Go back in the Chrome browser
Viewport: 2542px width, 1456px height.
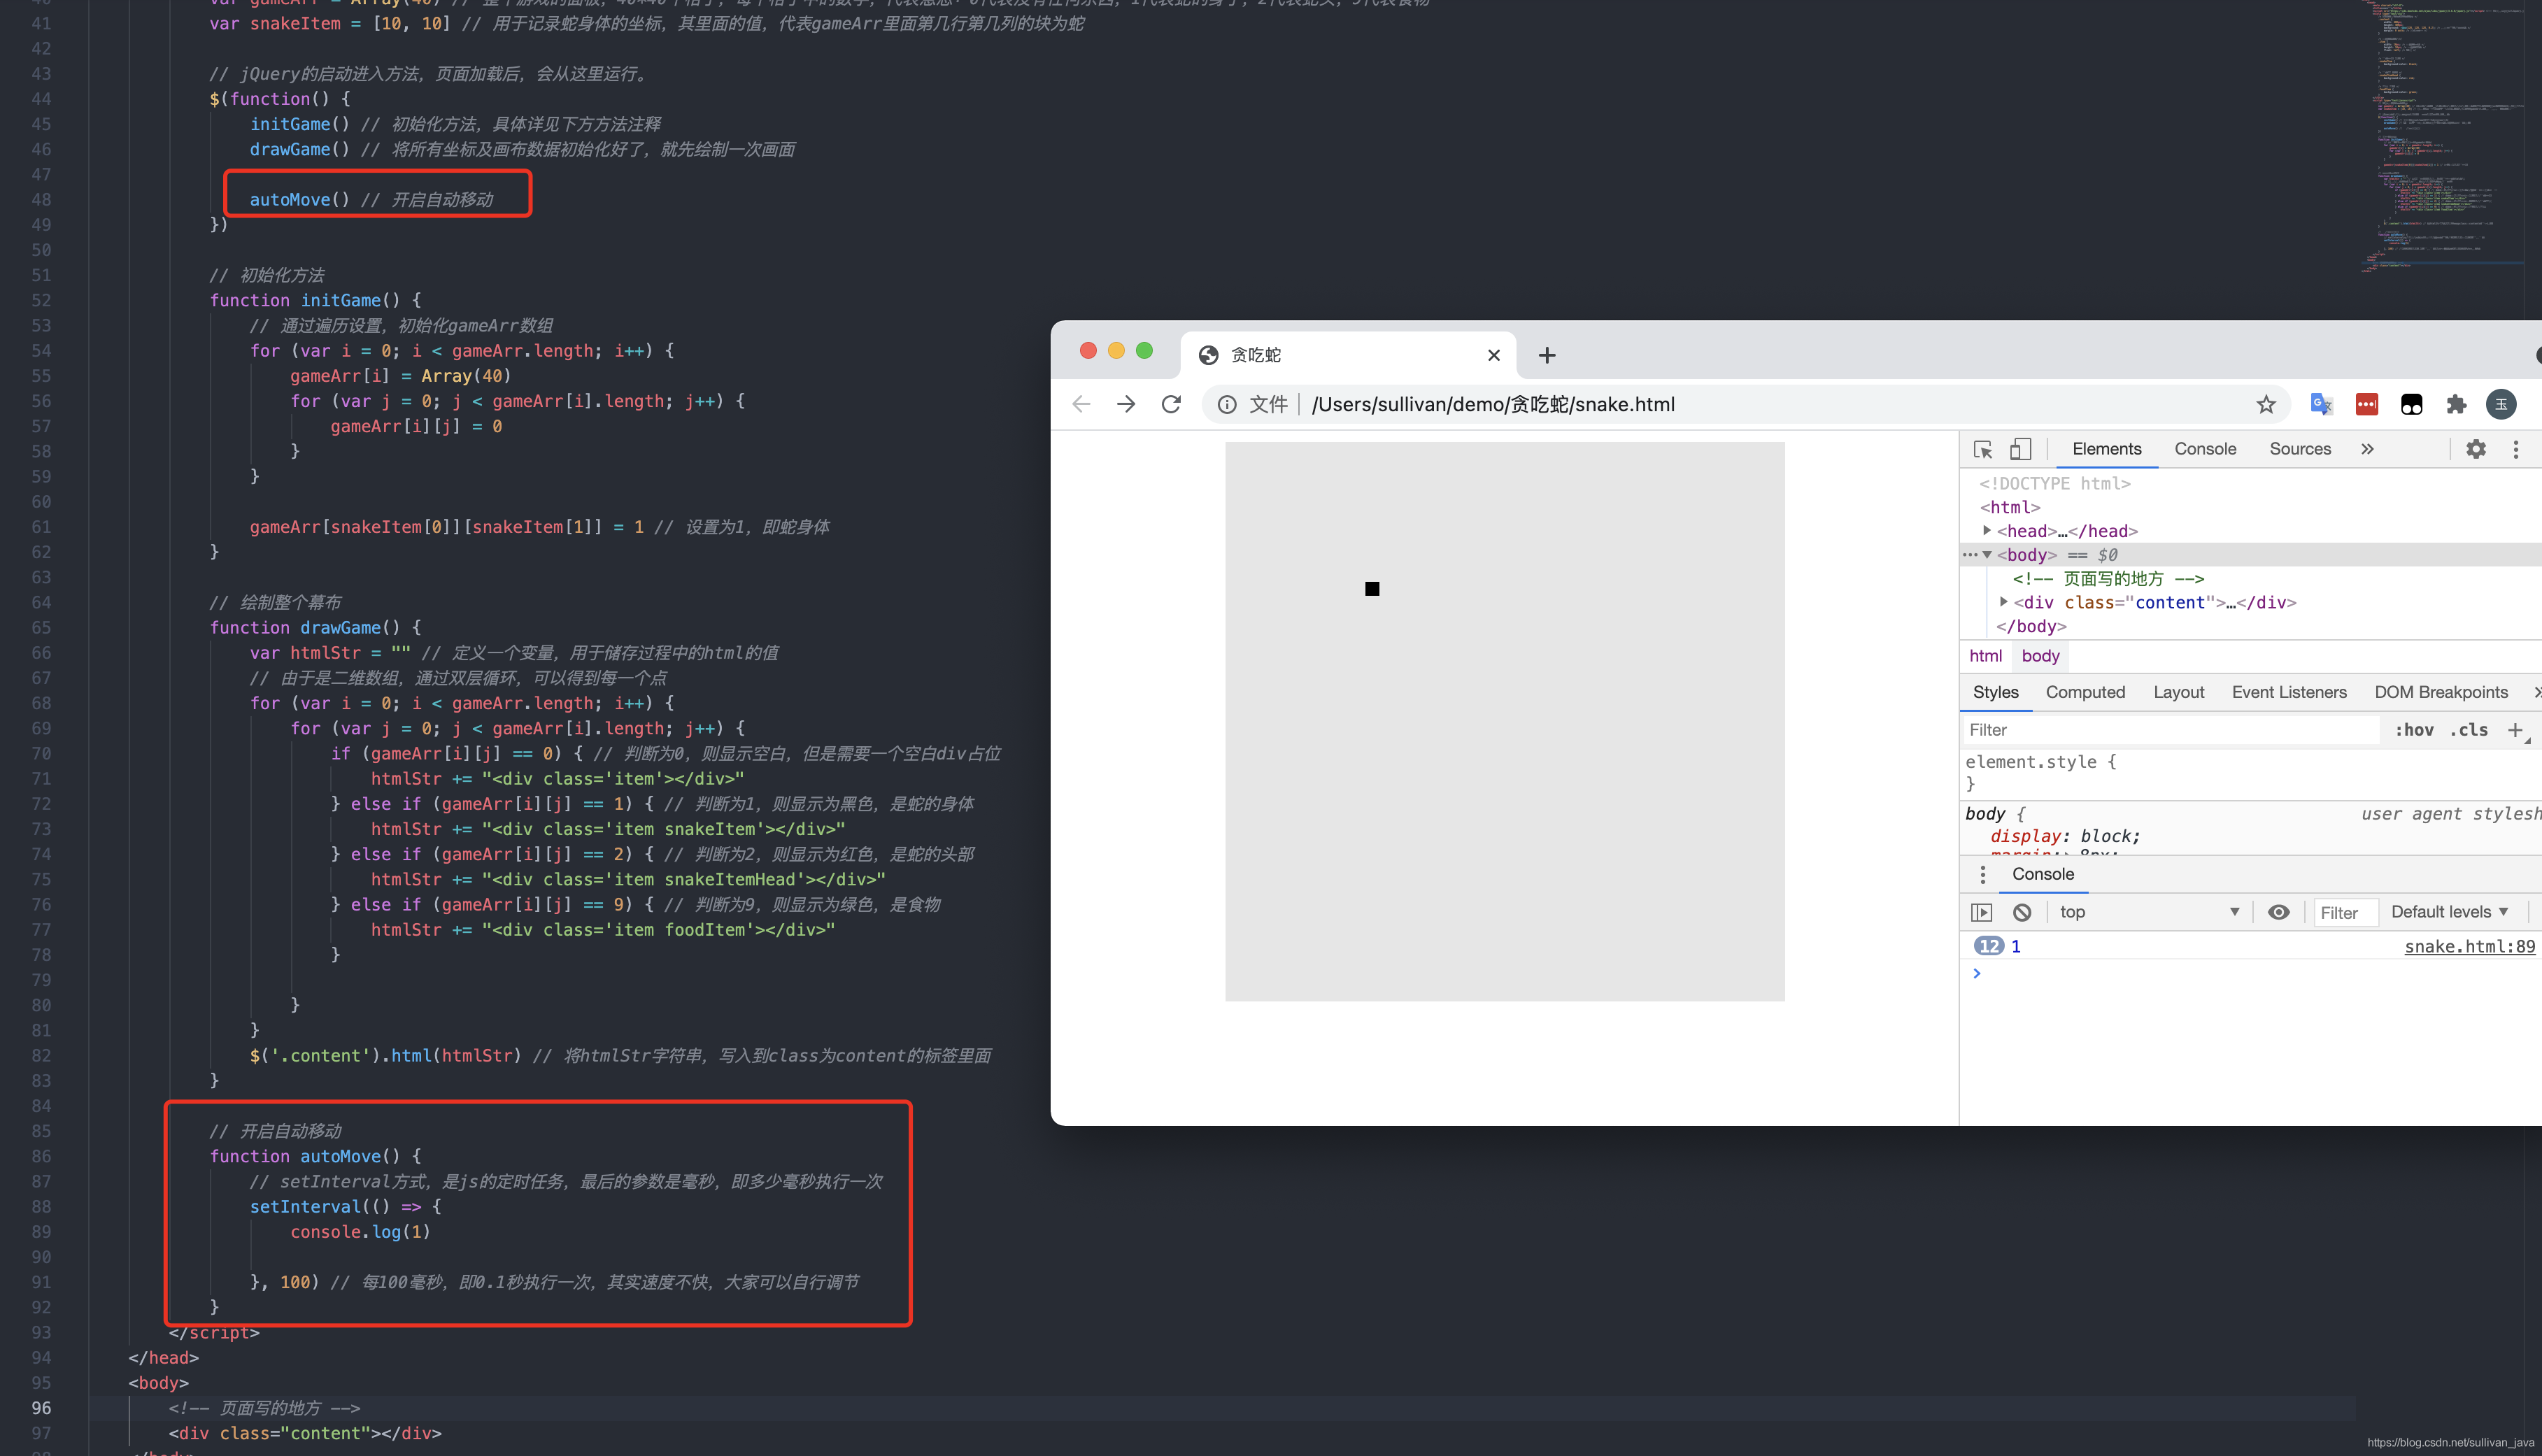coord(1081,404)
